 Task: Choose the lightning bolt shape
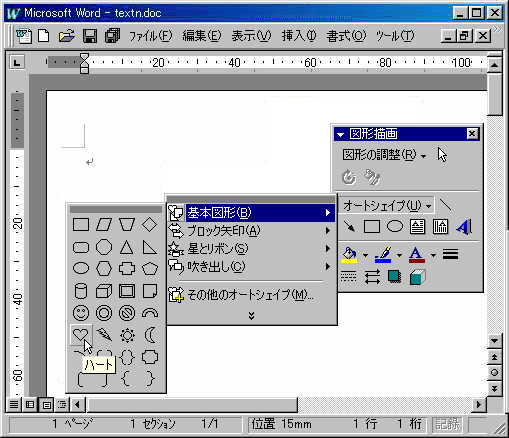click(104, 335)
